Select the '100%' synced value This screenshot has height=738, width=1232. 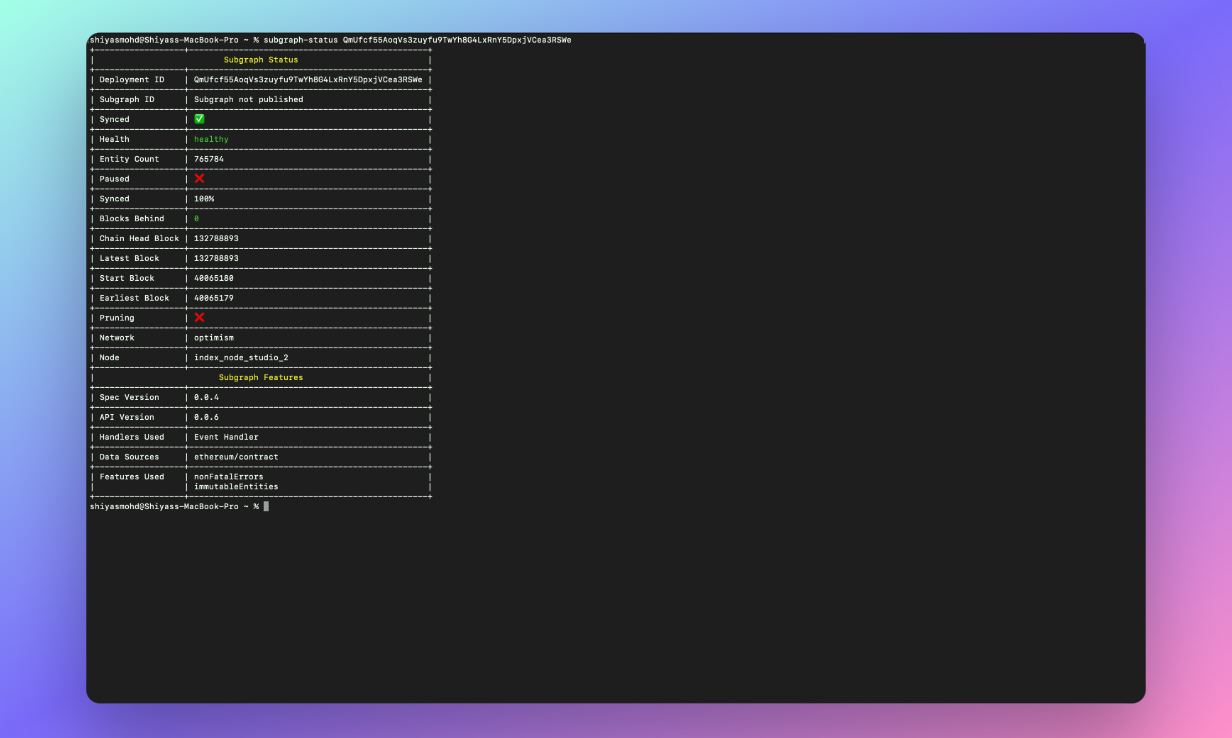tap(204, 199)
